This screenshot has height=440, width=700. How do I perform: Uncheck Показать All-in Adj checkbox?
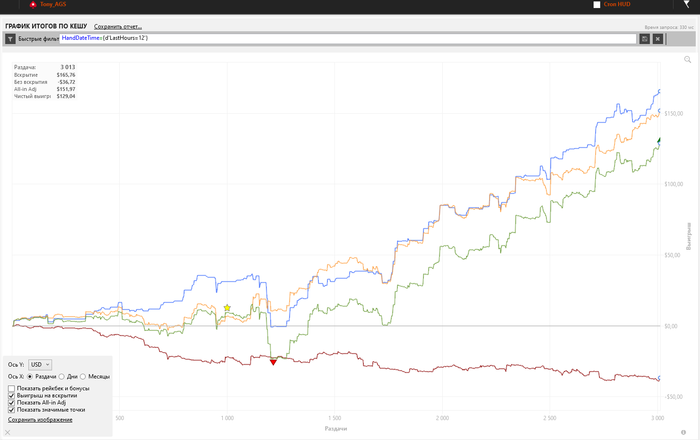(x=12, y=403)
